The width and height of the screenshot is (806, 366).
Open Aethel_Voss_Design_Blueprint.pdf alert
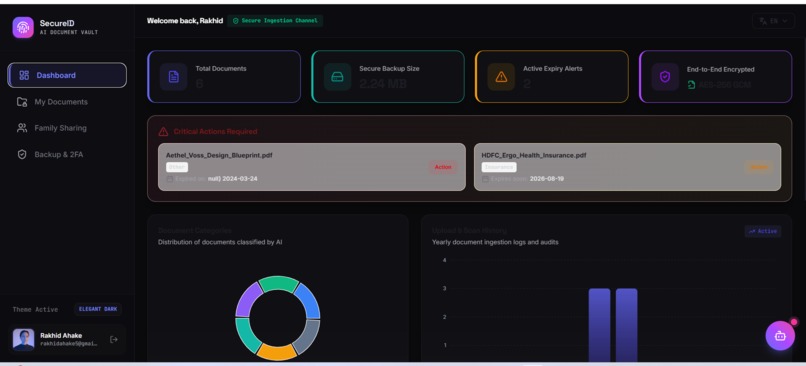click(312, 167)
